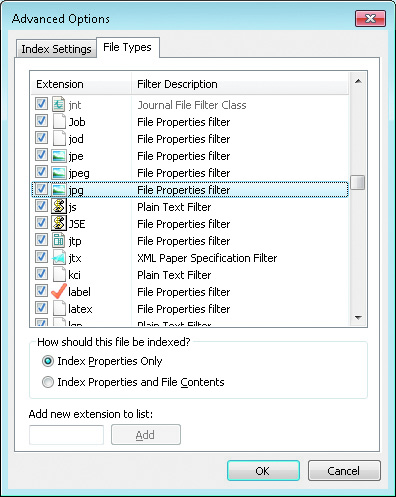The image size is (396, 497).
Task: Click the list scroll up arrow
Action: 358,81
